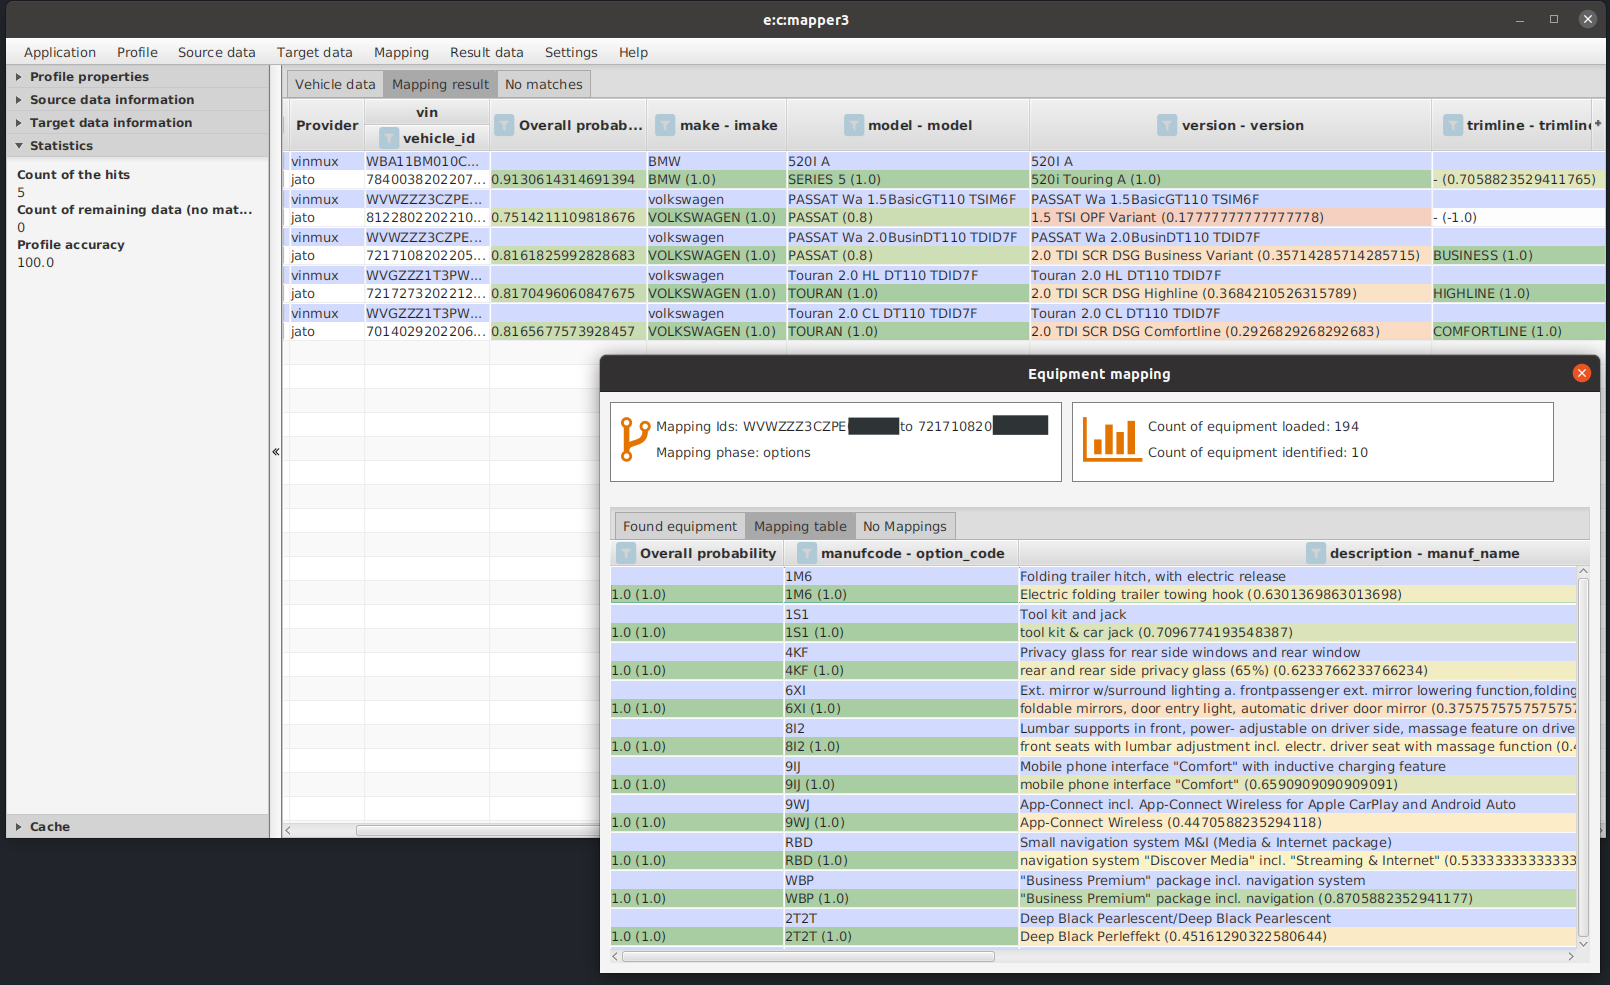Select option code cell 'RBD (1.0)'
1610x985 pixels.
click(x=900, y=861)
